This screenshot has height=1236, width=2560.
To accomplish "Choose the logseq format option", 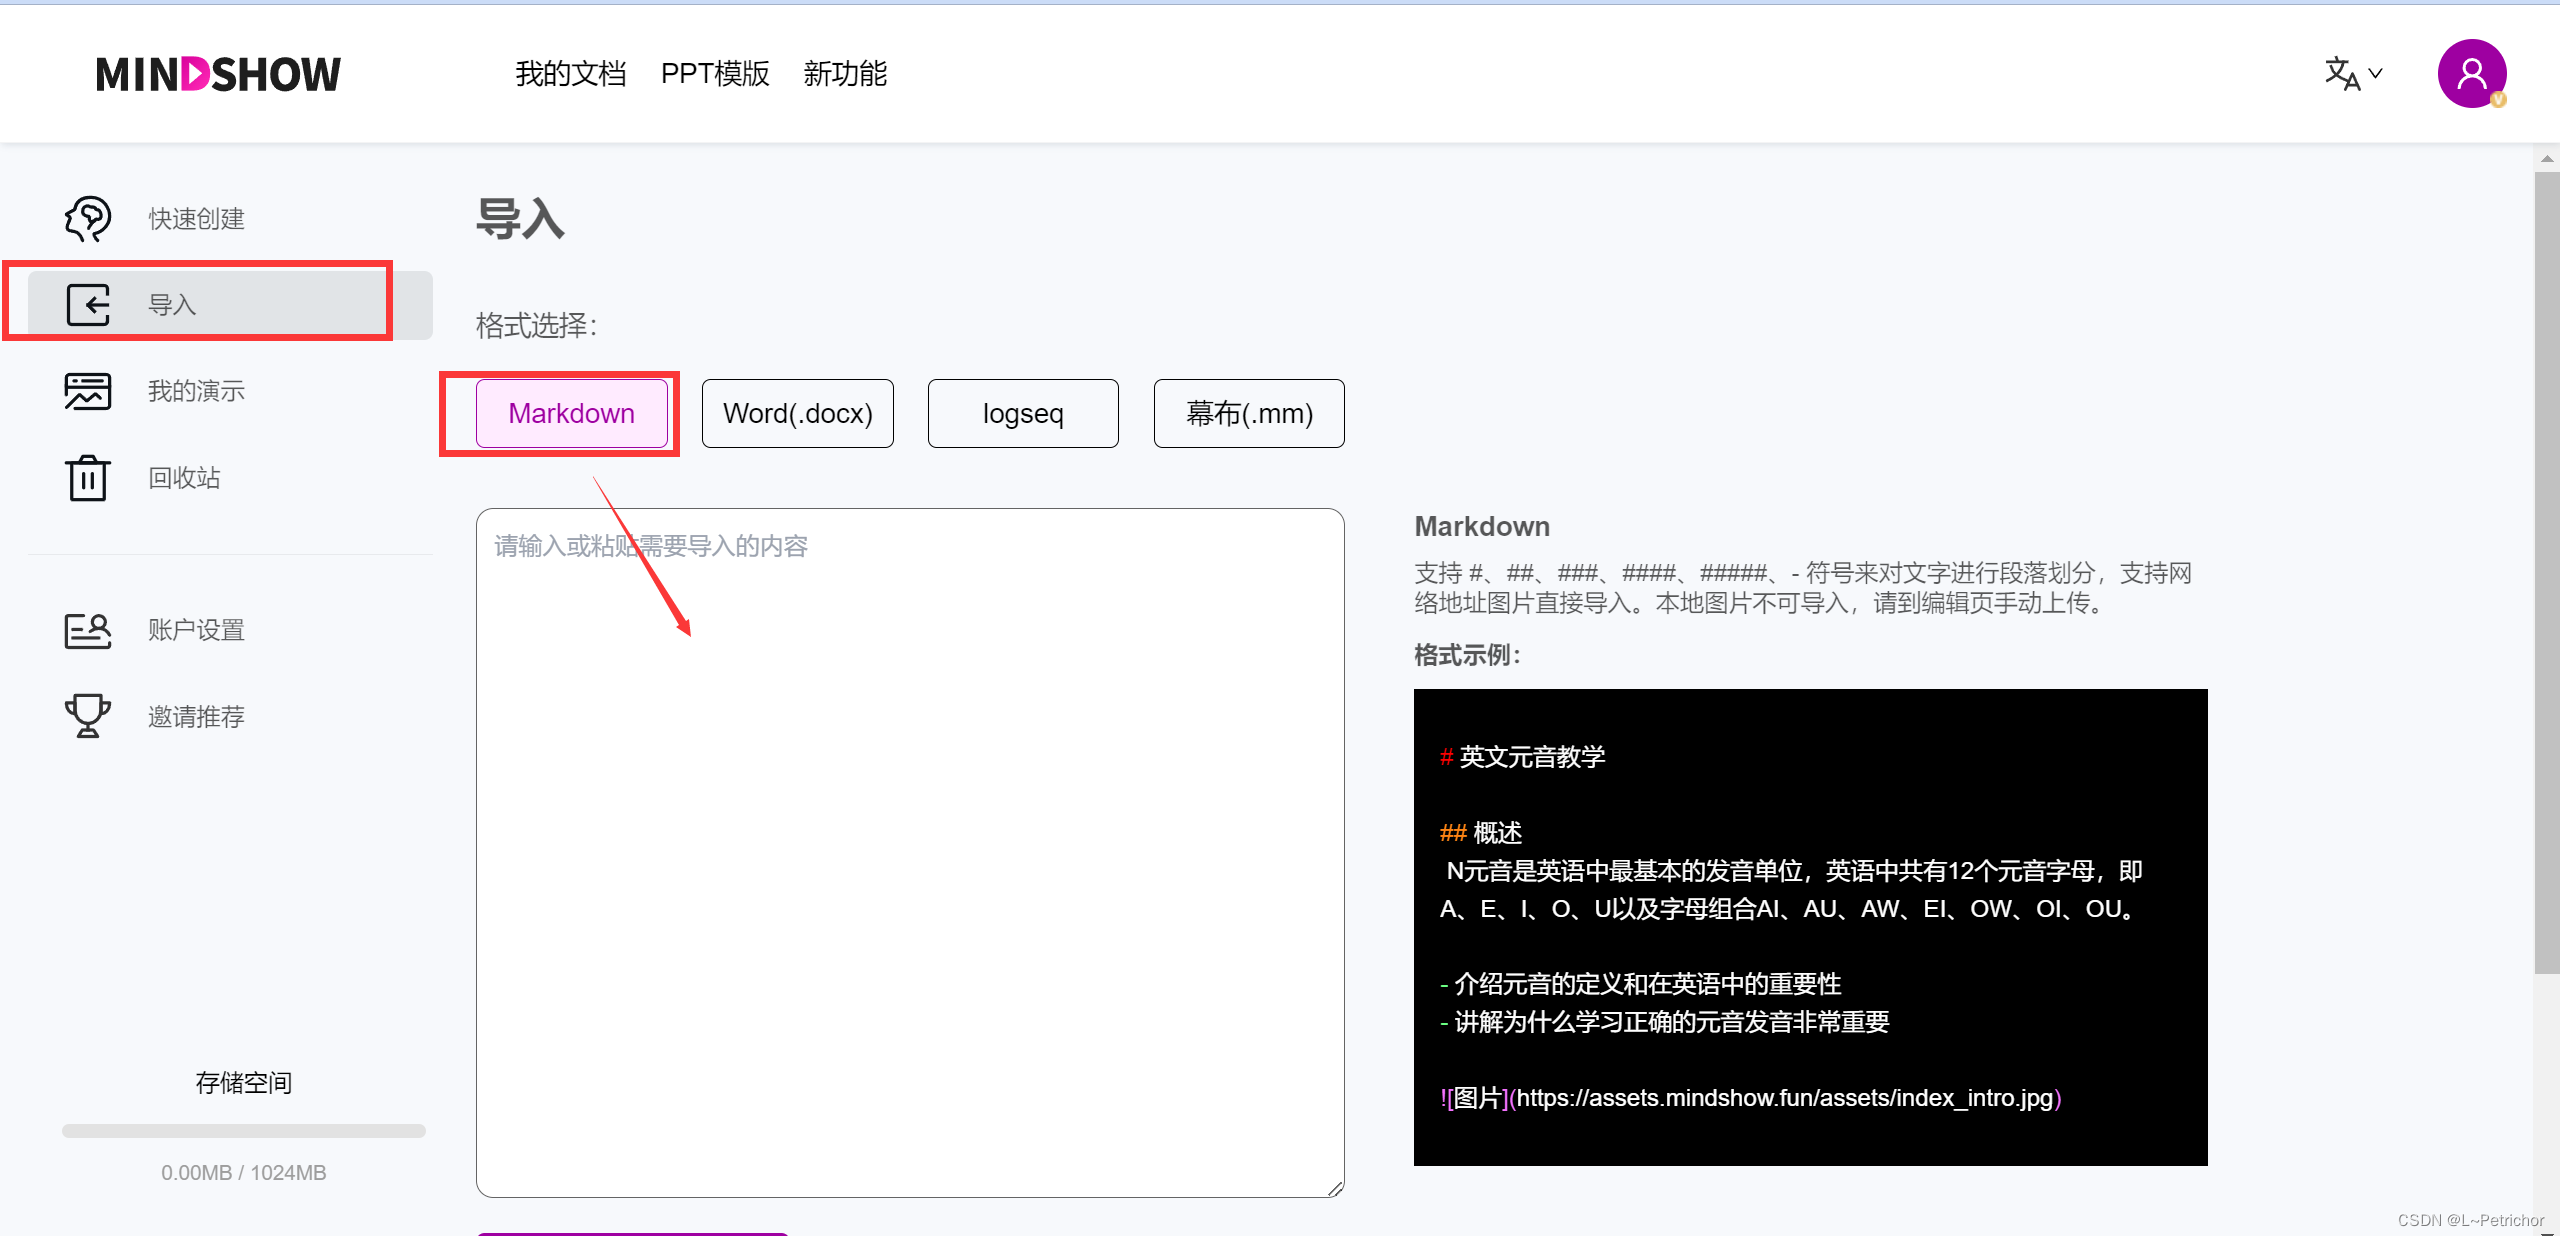I will [x=1022, y=413].
